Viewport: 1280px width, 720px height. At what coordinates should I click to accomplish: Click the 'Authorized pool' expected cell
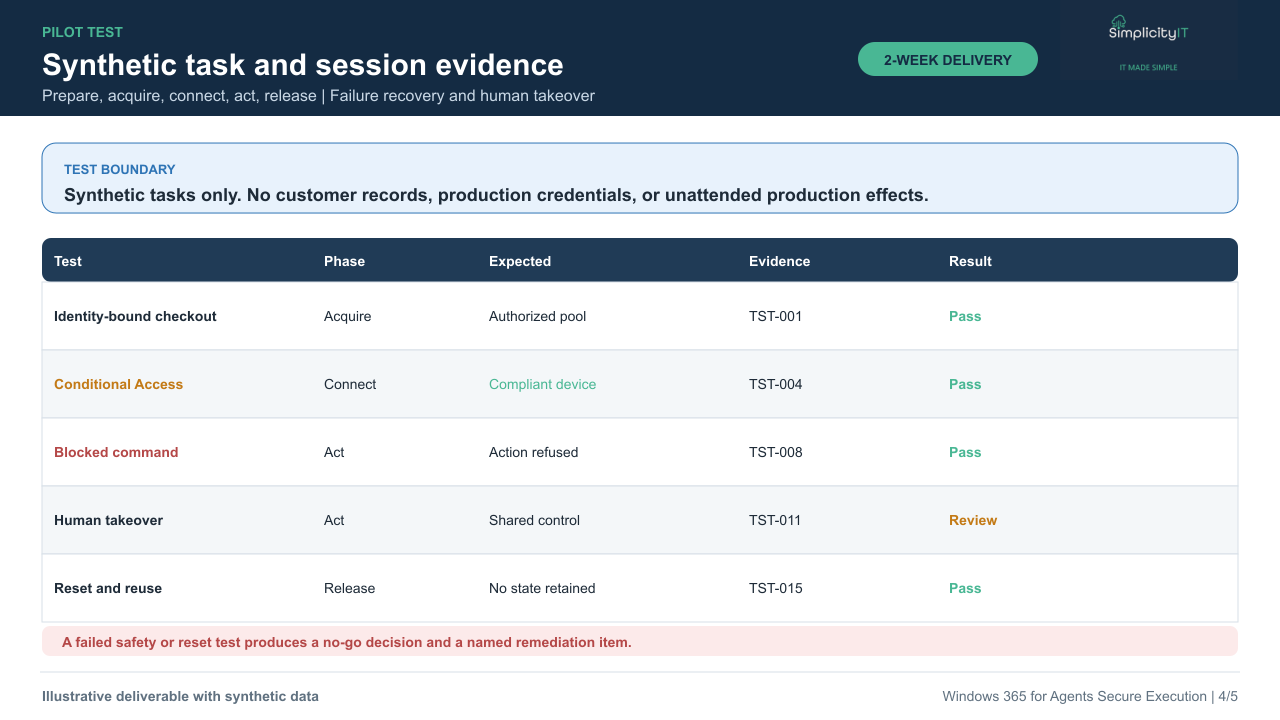[538, 316]
